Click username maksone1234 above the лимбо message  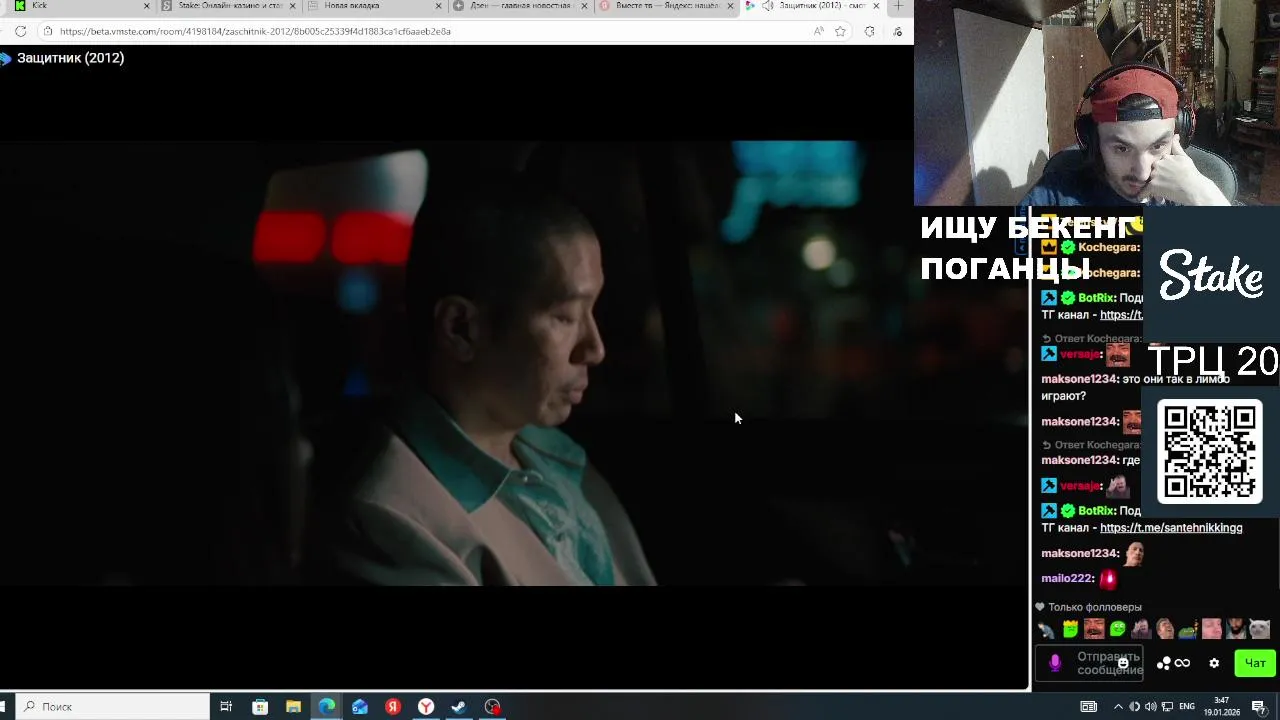click(1079, 379)
